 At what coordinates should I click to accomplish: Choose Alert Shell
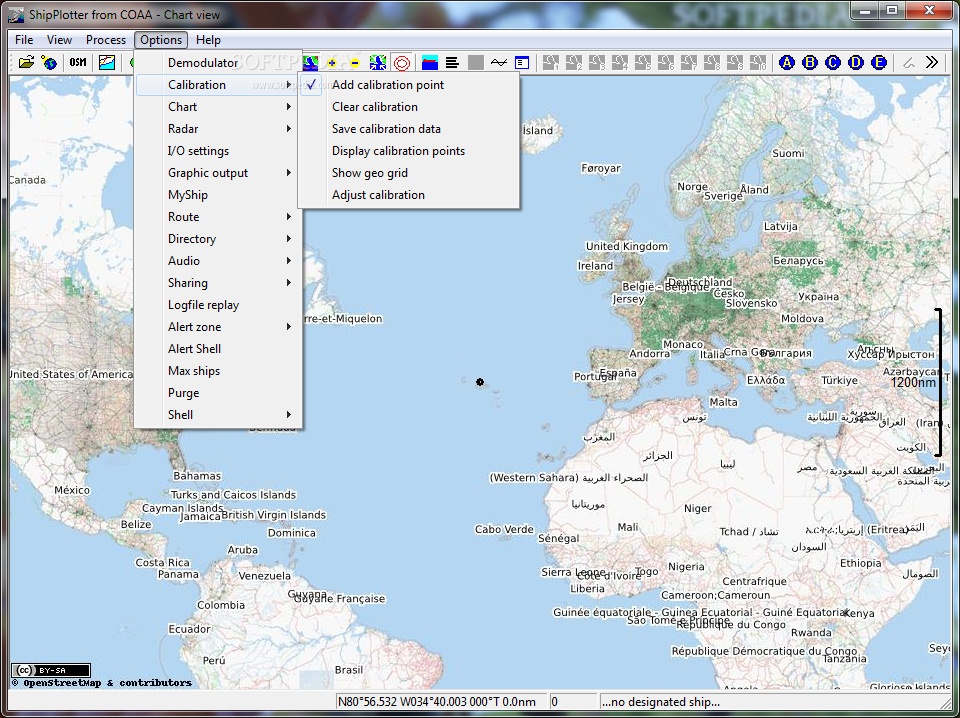click(x=218, y=349)
